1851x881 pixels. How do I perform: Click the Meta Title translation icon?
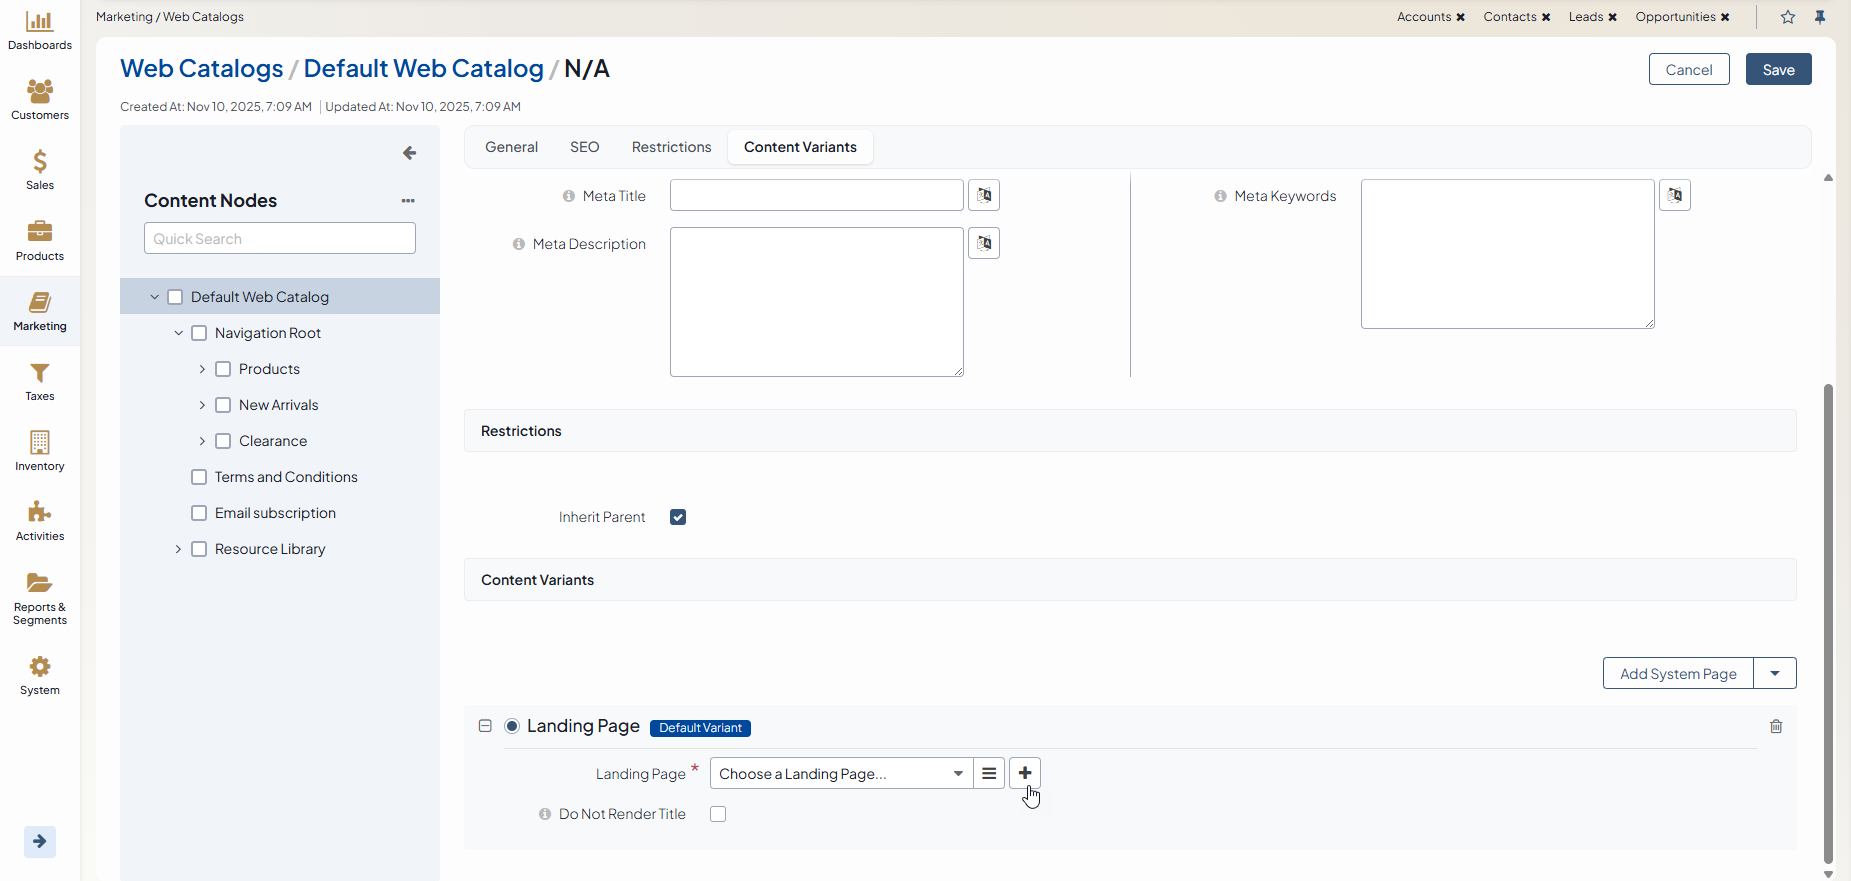pos(984,195)
